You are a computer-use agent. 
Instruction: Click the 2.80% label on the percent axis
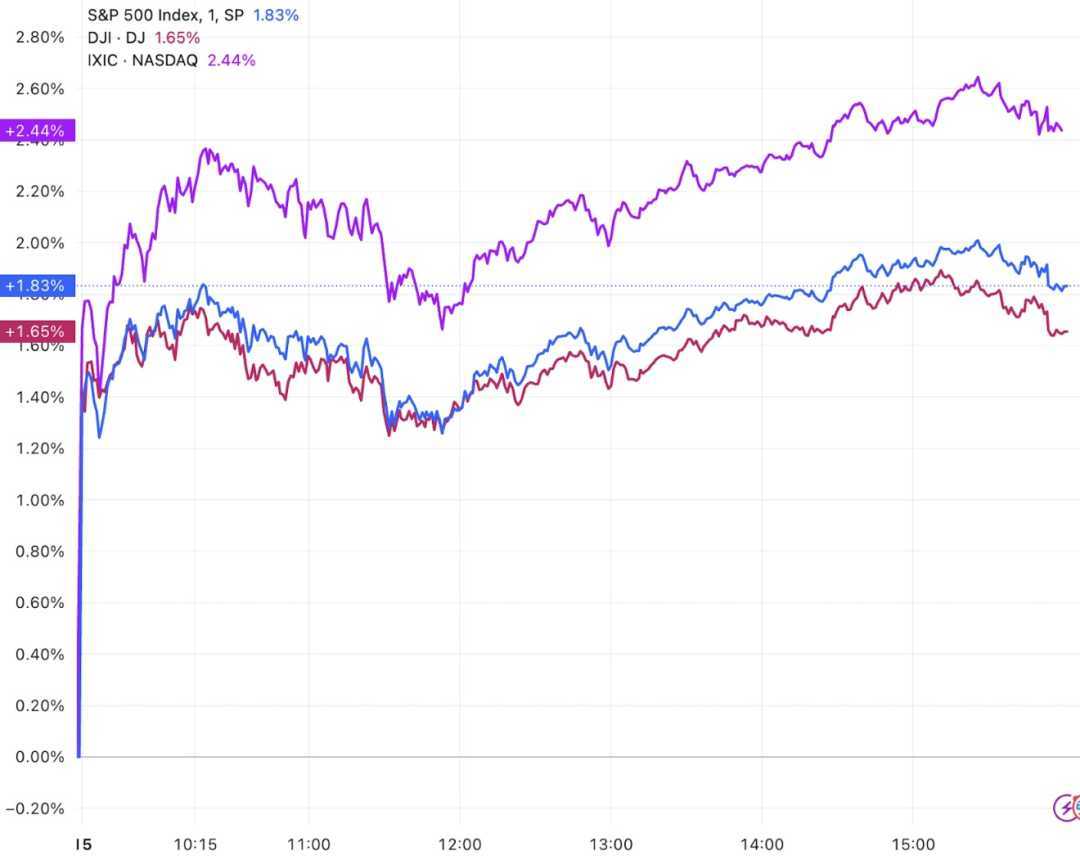pyautogui.click(x=40, y=37)
